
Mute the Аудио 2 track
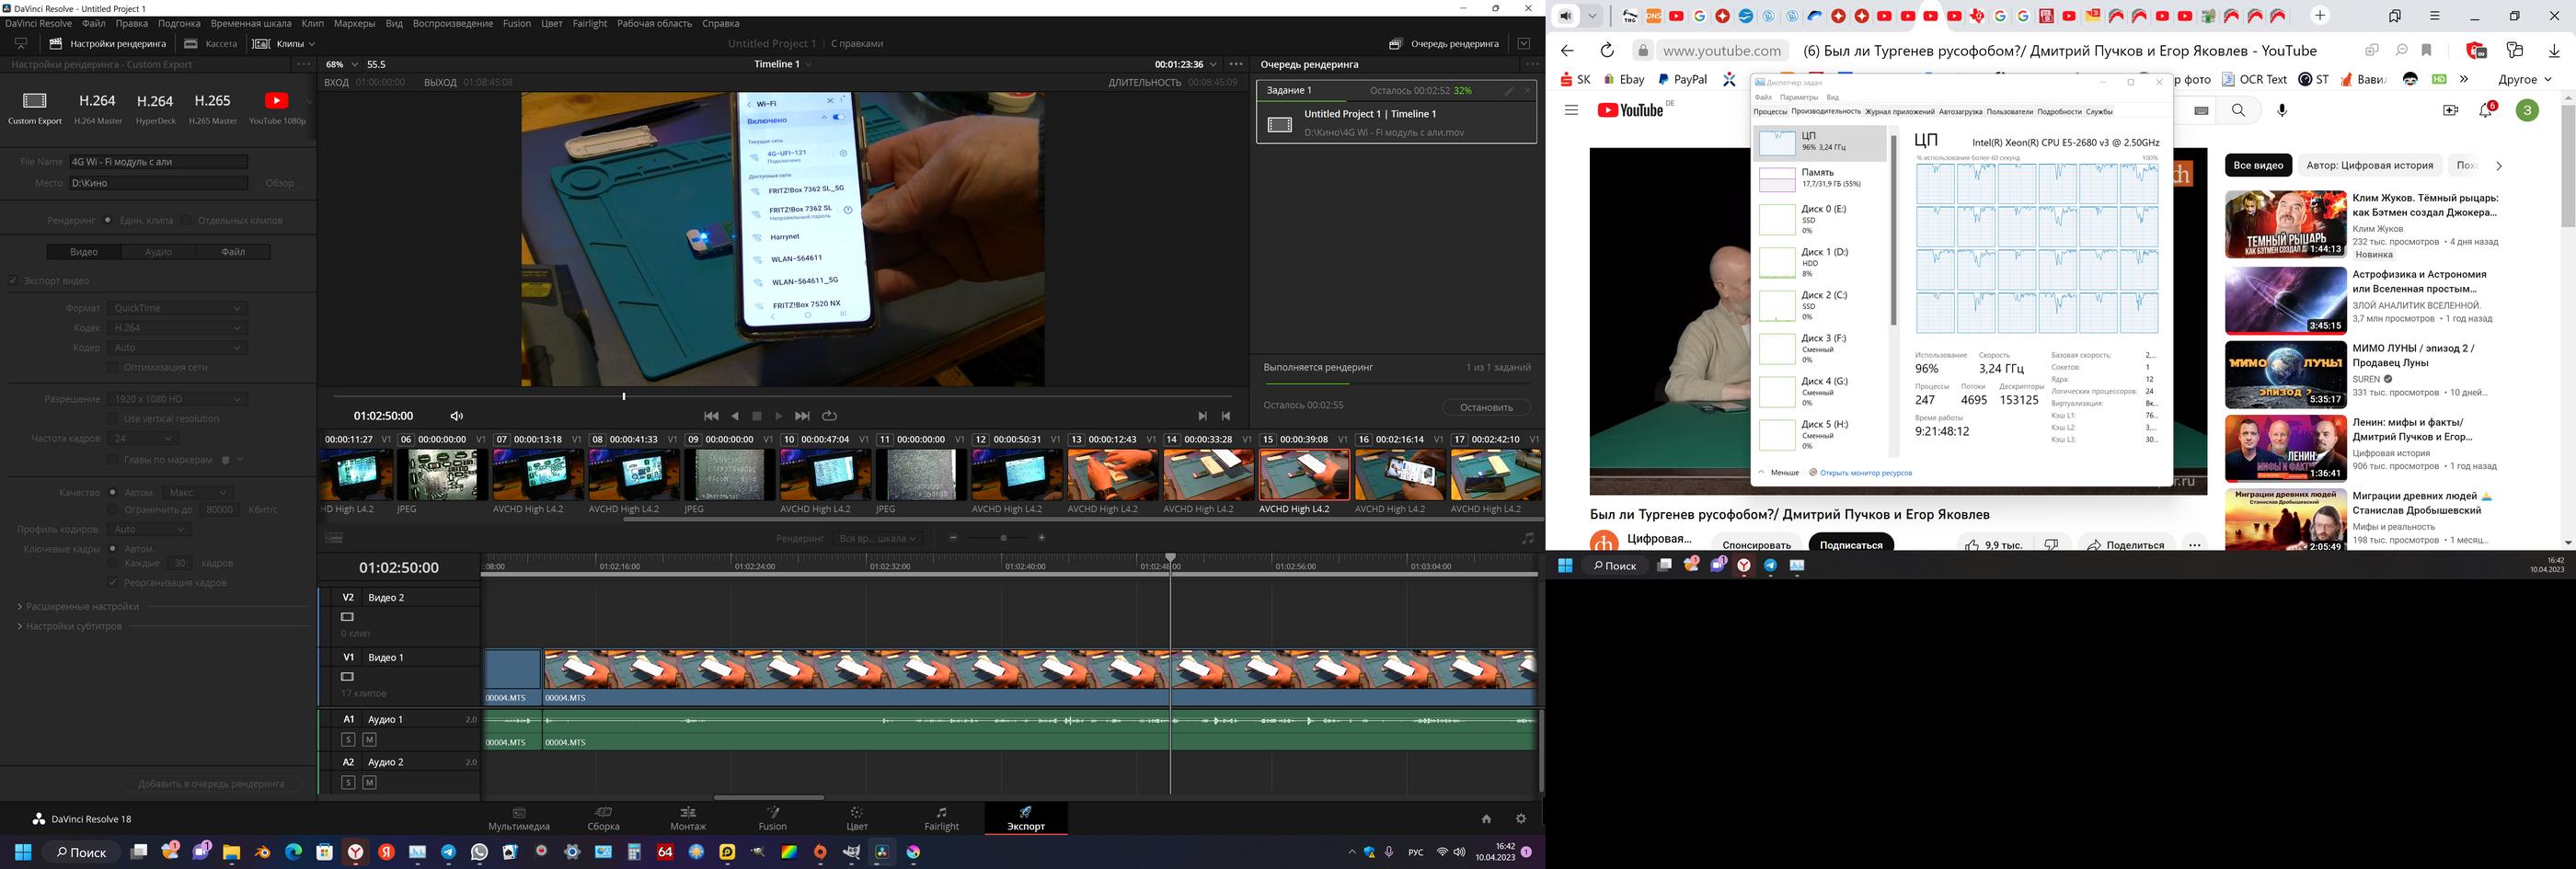click(x=369, y=782)
